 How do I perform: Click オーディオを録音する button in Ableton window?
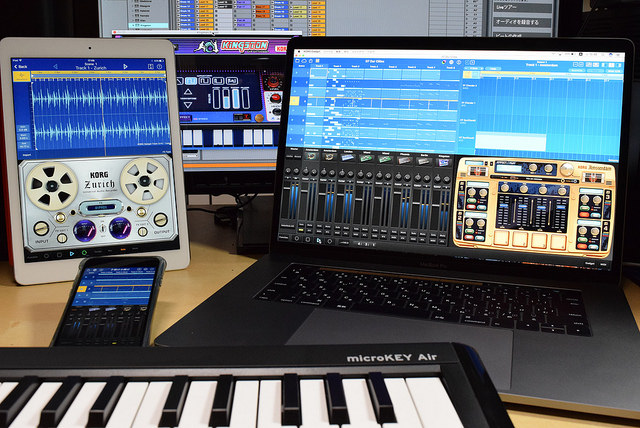click(x=522, y=22)
